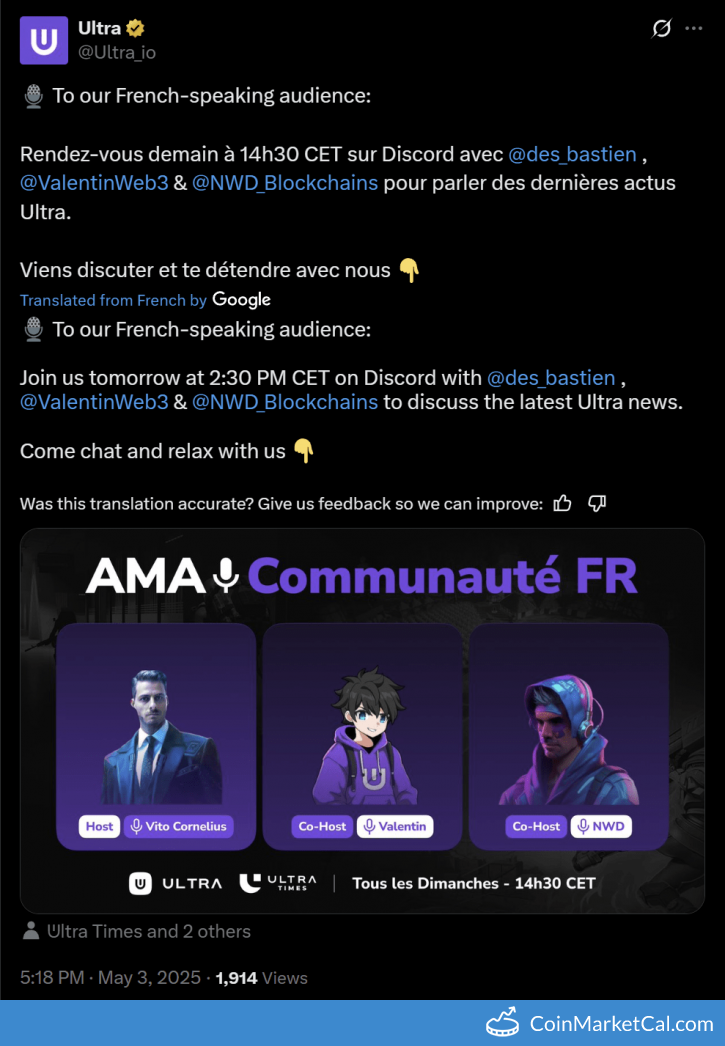Click the CoinMarketCal.com logo icon

click(x=502, y=1023)
